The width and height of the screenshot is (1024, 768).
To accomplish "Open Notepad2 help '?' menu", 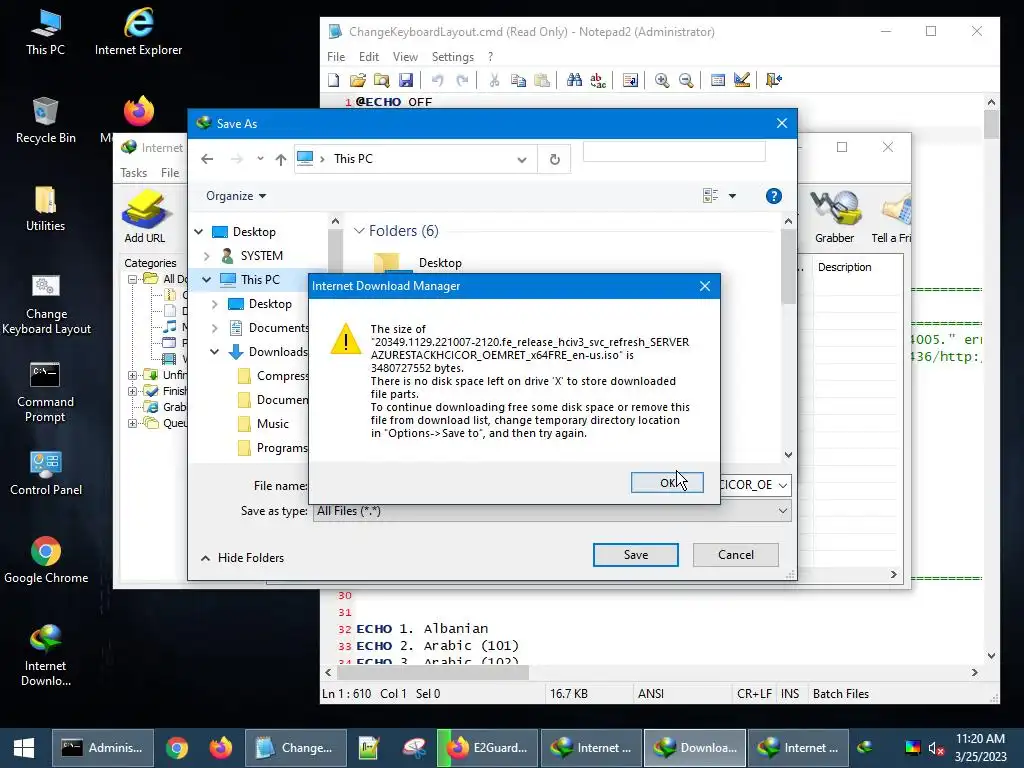I will [490, 57].
